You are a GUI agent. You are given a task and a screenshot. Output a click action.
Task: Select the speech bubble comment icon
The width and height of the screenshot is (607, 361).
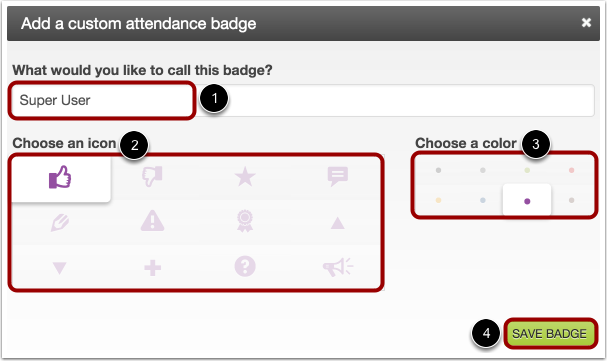coord(338,176)
